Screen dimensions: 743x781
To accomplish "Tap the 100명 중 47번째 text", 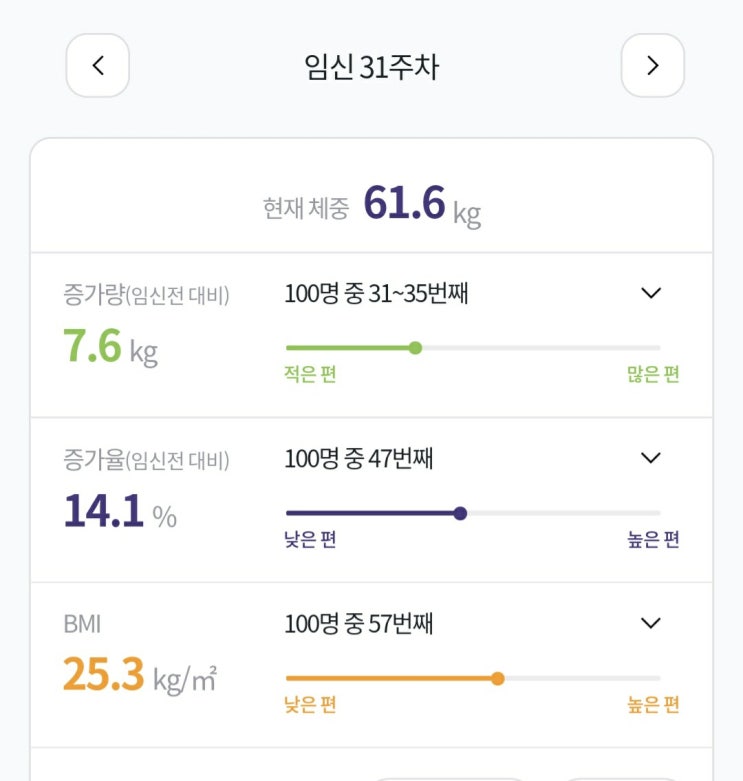I will point(359,458).
